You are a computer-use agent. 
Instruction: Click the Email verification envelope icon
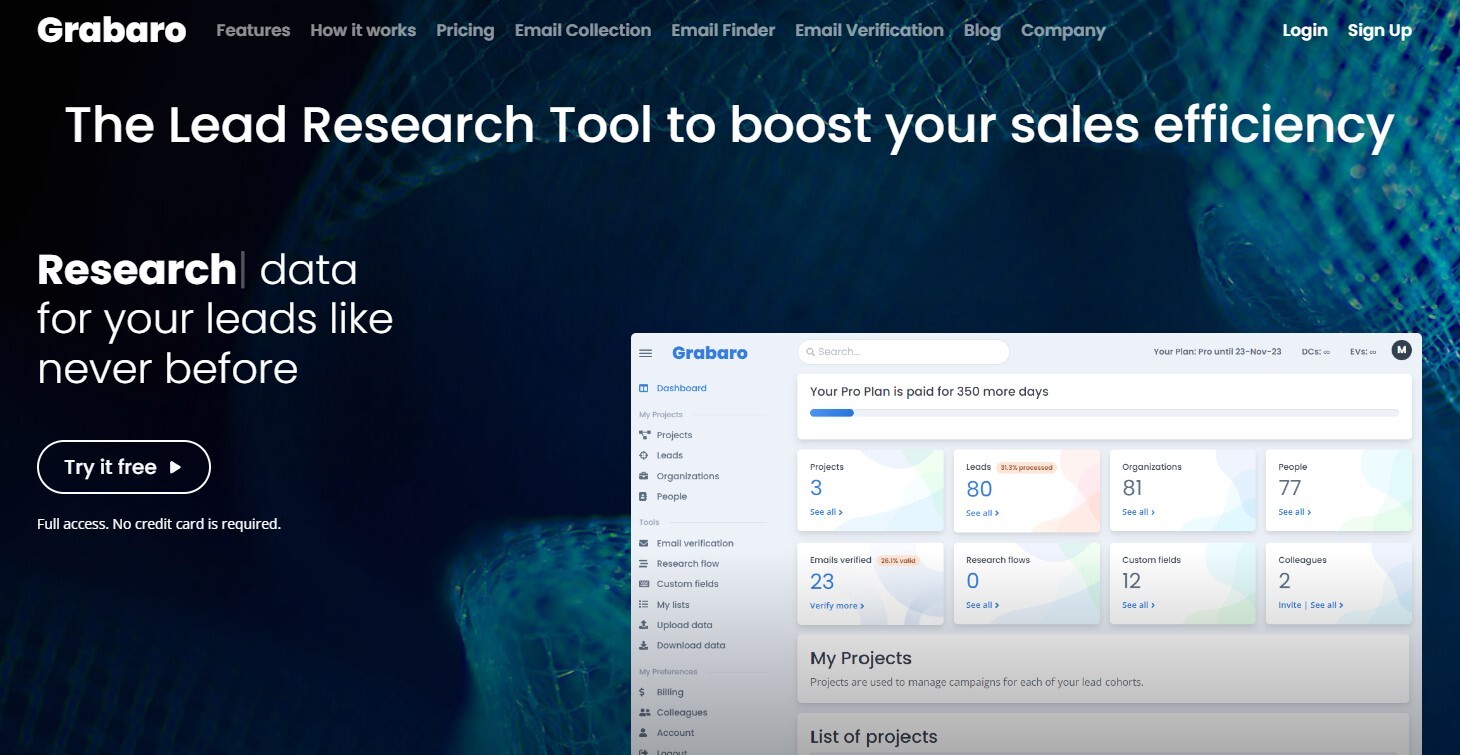[644, 543]
